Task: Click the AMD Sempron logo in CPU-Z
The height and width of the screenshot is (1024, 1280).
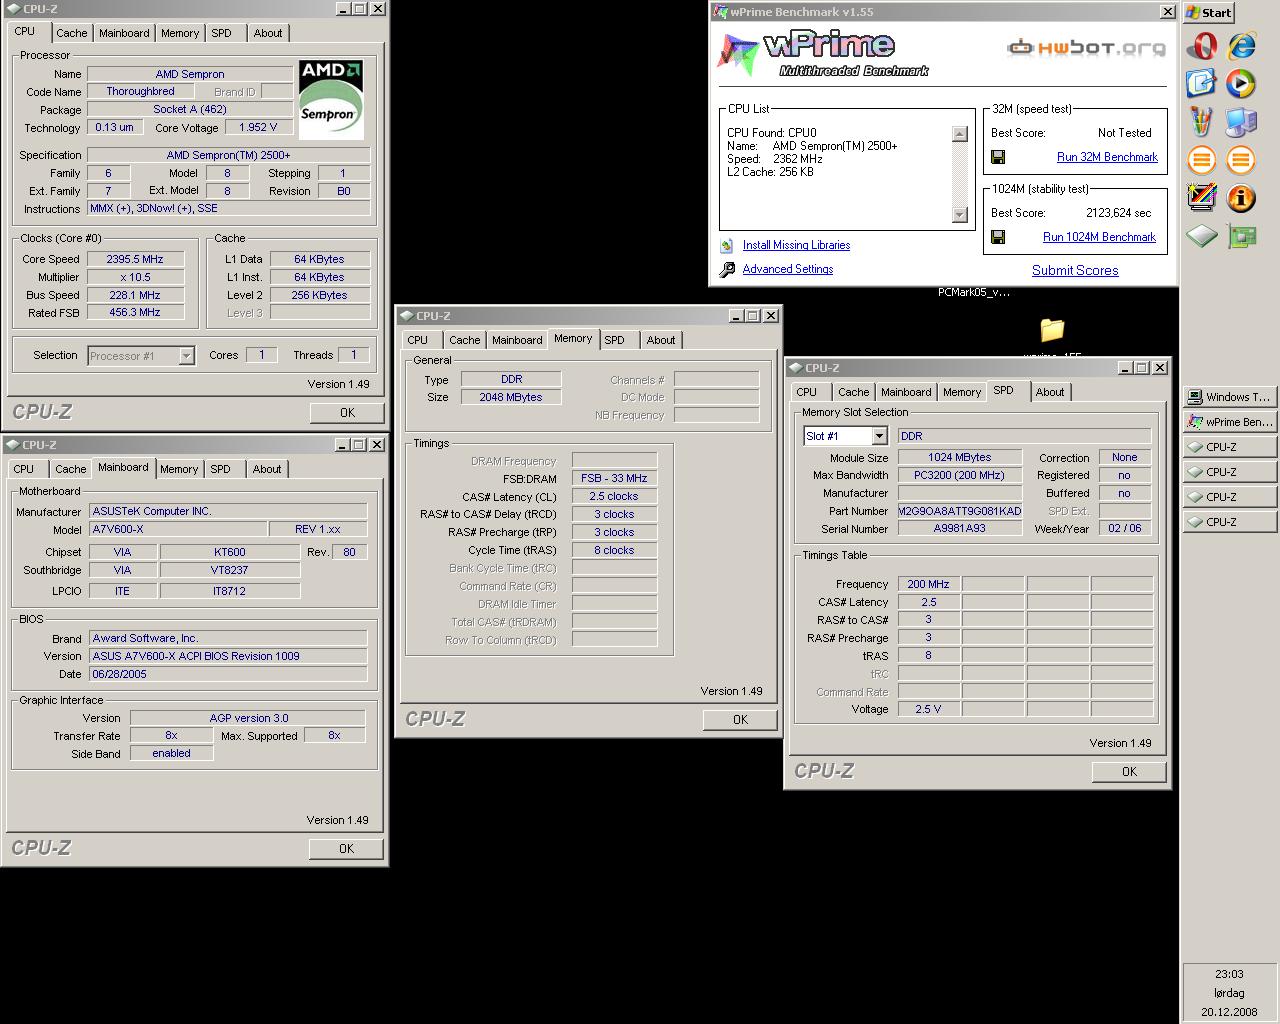Action: 331,98
